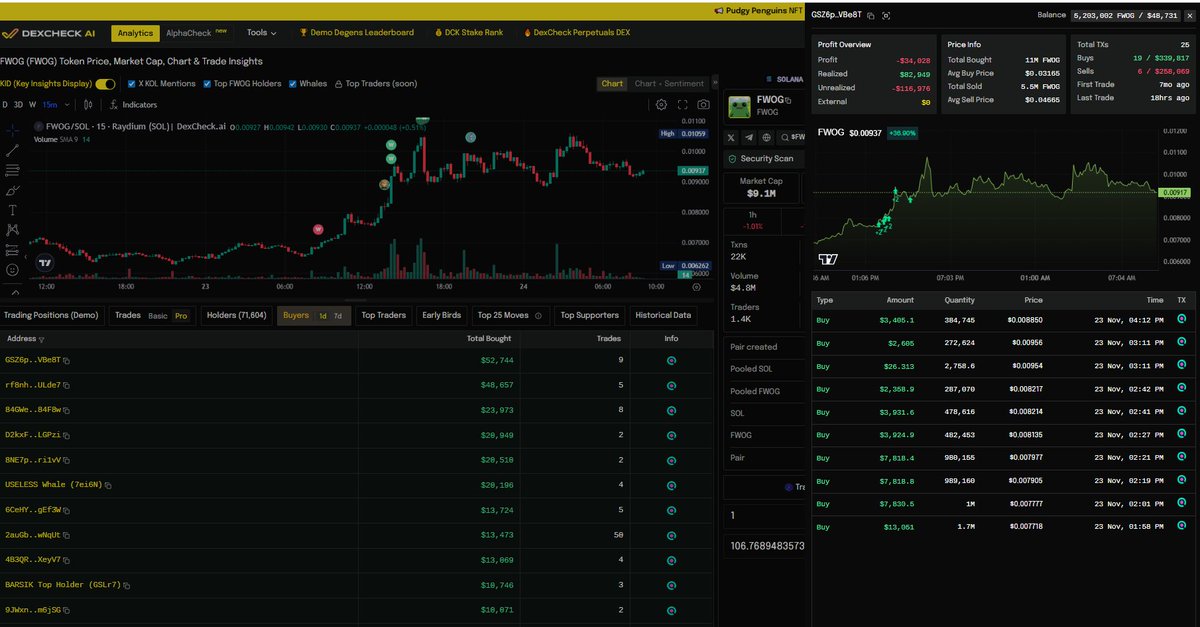Enter fullscreen chart mode
Image resolution: width=1200 pixels, height=627 pixels.
pos(683,104)
